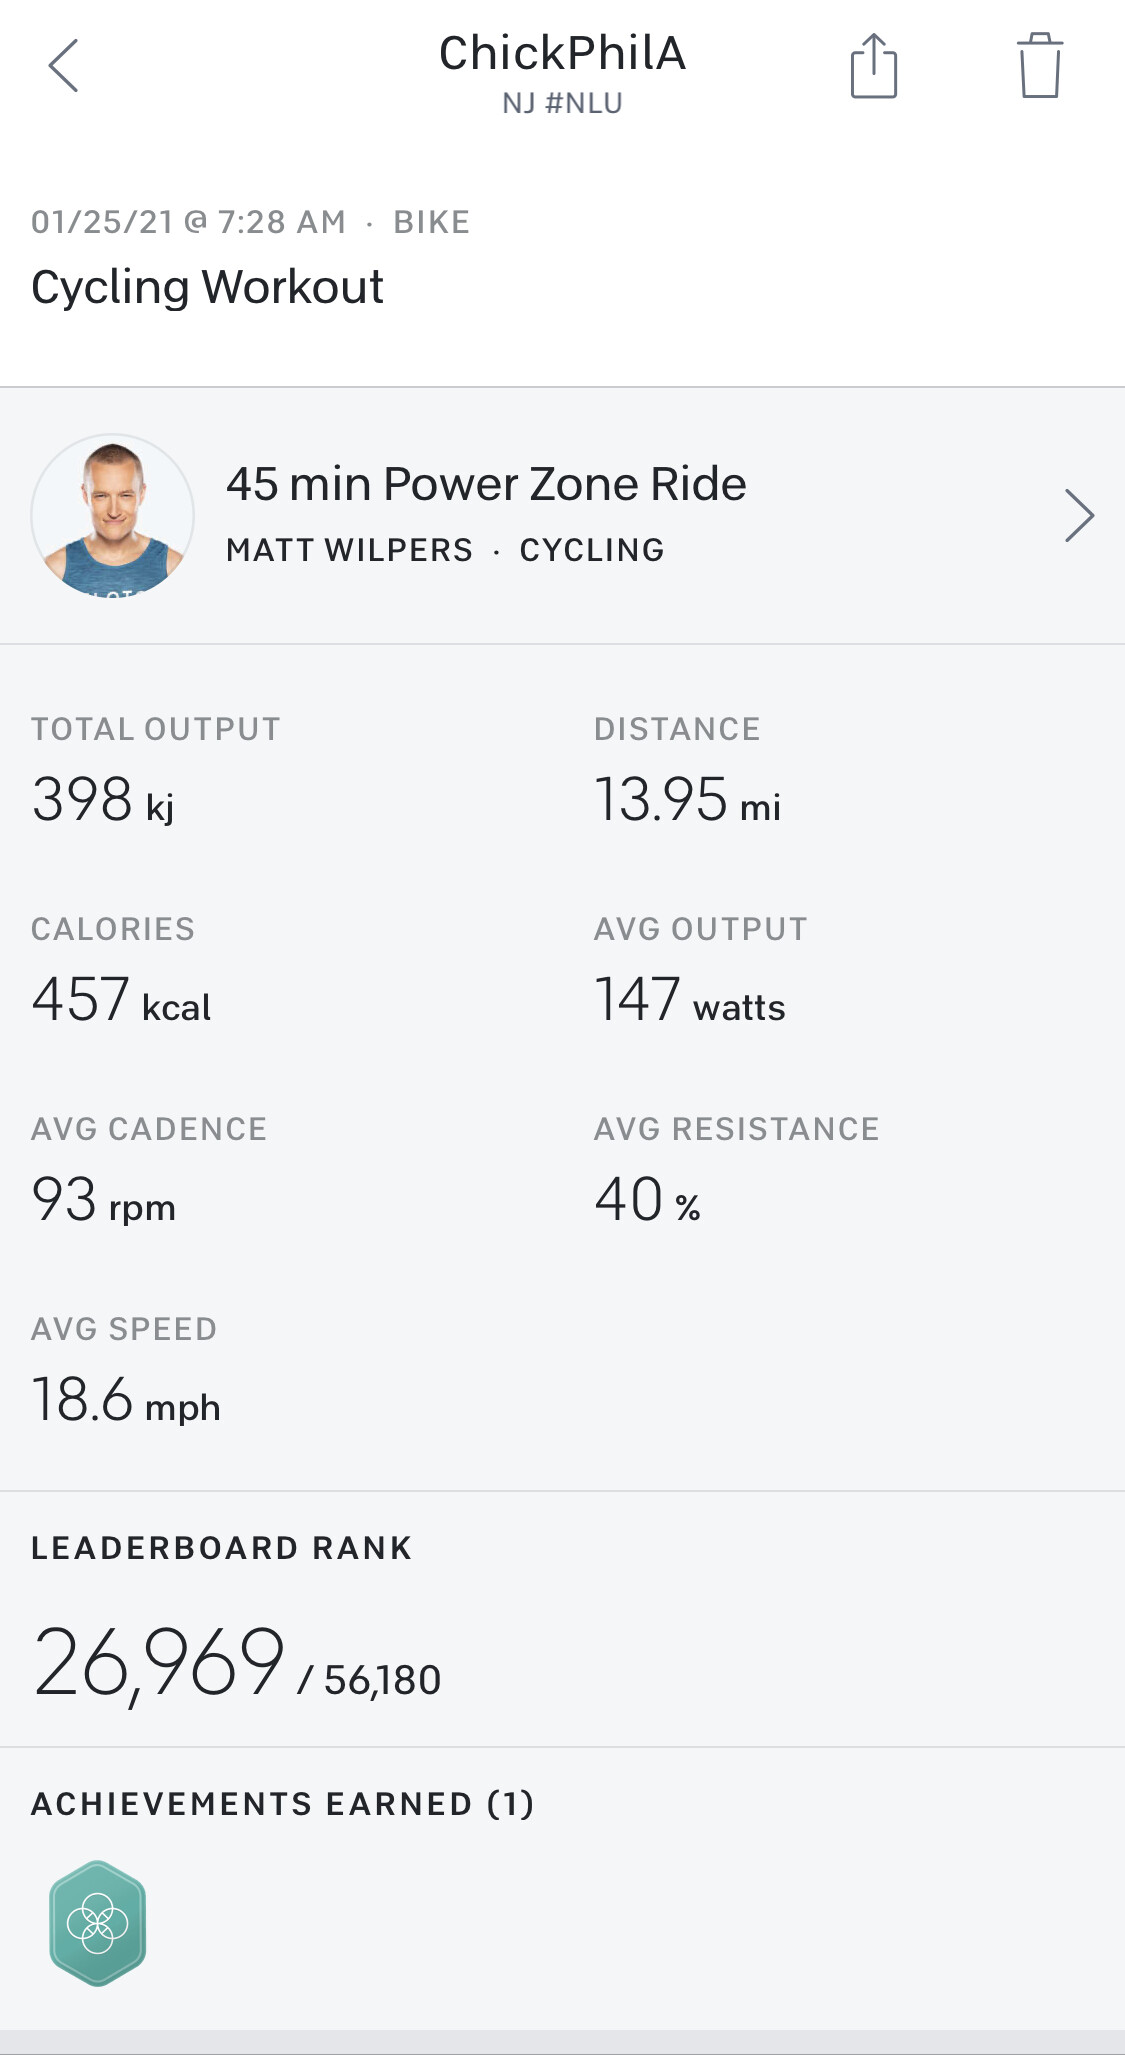Select Avg Cadence 93 rpm stat
This screenshot has height=2055, width=1125.
pyautogui.click(x=104, y=1200)
